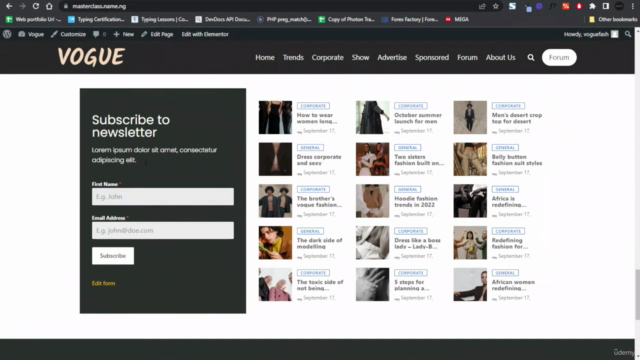Image resolution: width=640 pixels, height=360 pixels.
Task: Reload the page with refresh icon
Action: (x=36, y=6)
